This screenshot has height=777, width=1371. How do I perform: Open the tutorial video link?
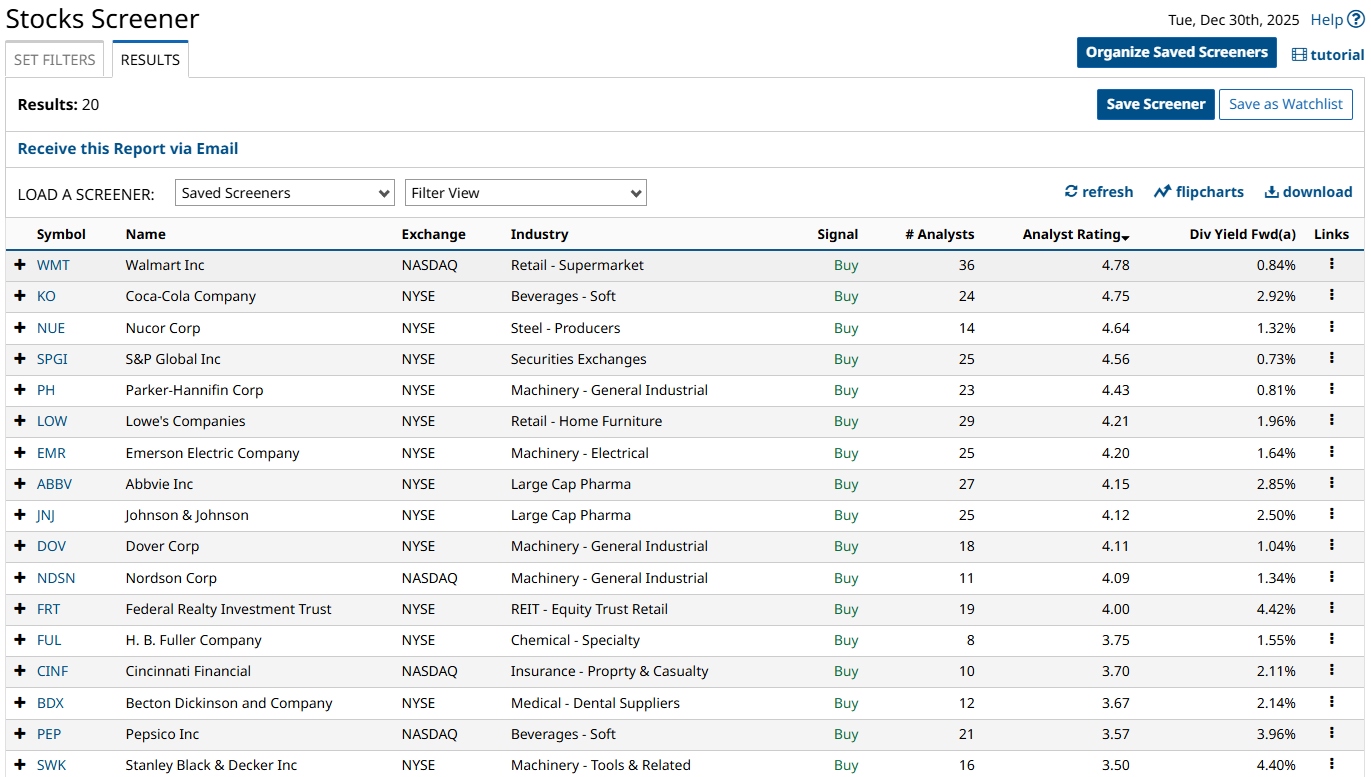[x=1328, y=55]
